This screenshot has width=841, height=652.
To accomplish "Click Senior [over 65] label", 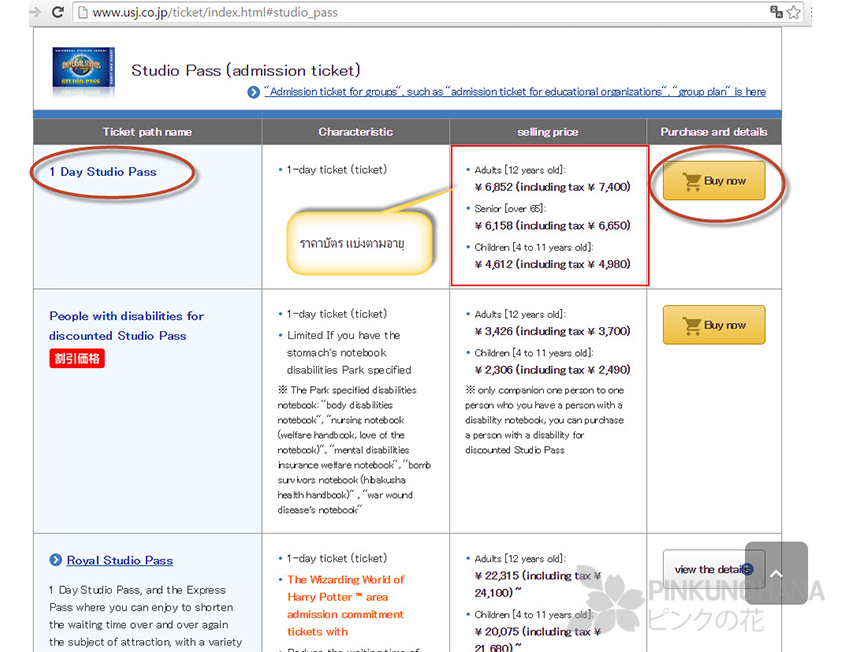I will [x=510, y=209].
